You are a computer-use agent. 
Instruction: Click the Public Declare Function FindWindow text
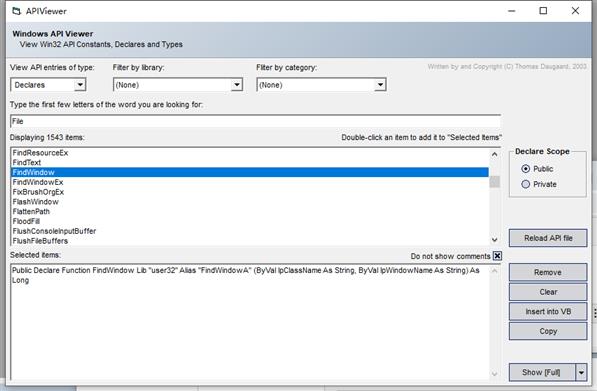pos(245,275)
